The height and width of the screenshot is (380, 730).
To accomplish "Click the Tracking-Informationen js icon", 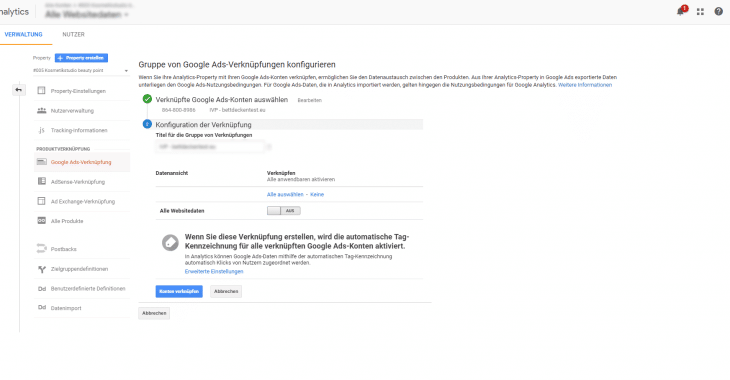I will [41, 130].
